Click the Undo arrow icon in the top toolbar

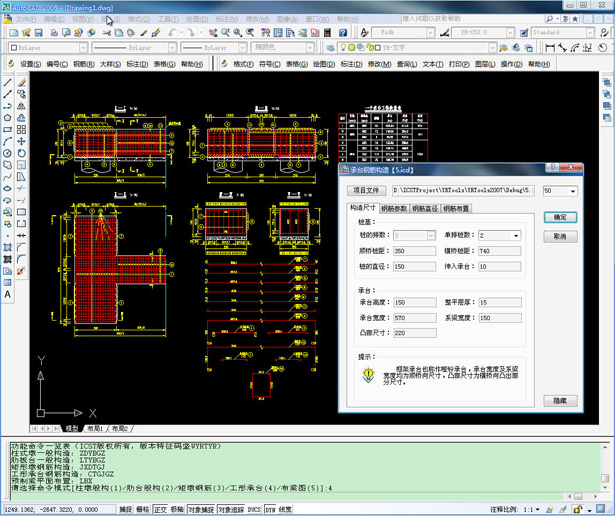coord(173,32)
